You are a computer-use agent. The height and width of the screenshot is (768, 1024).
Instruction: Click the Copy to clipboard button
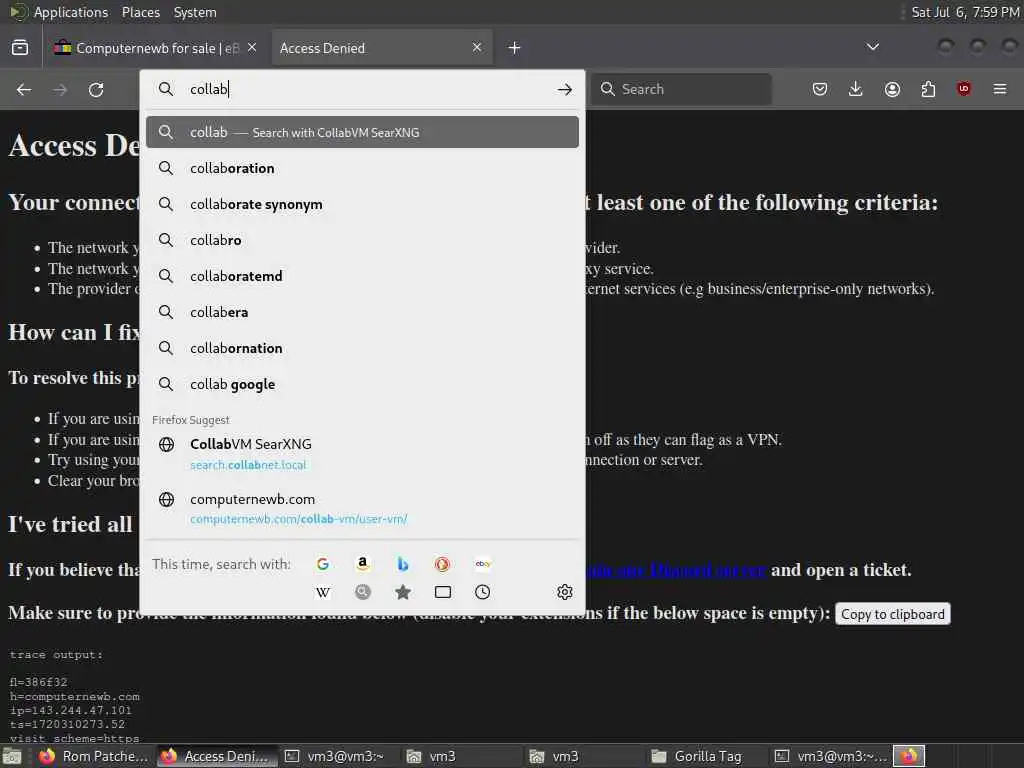point(893,614)
